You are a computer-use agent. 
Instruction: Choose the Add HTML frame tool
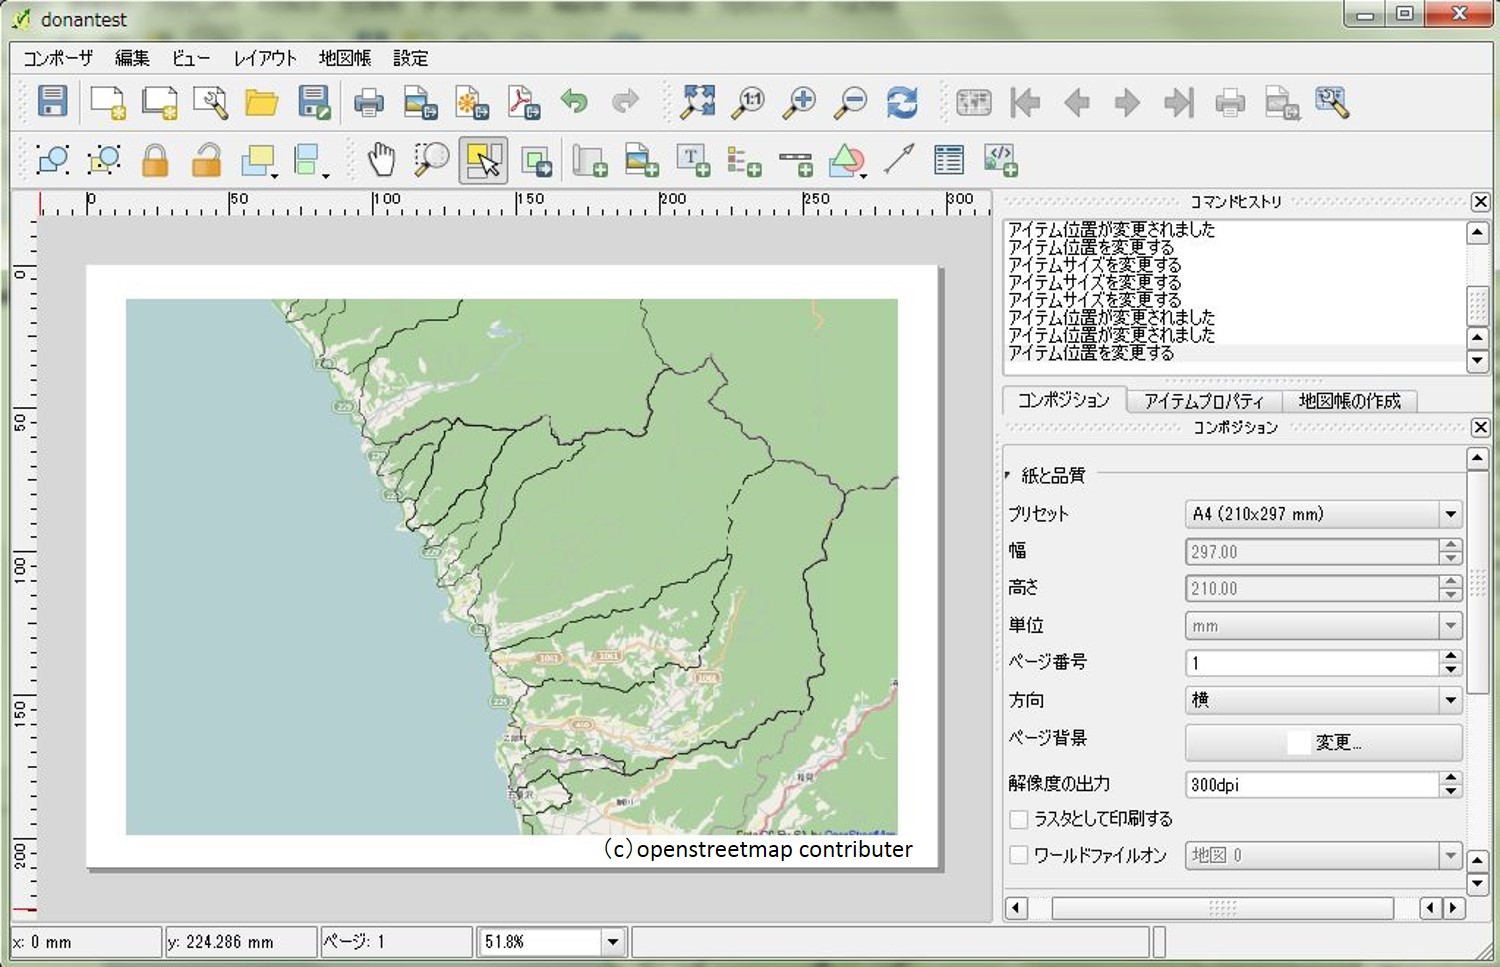point(1001,160)
